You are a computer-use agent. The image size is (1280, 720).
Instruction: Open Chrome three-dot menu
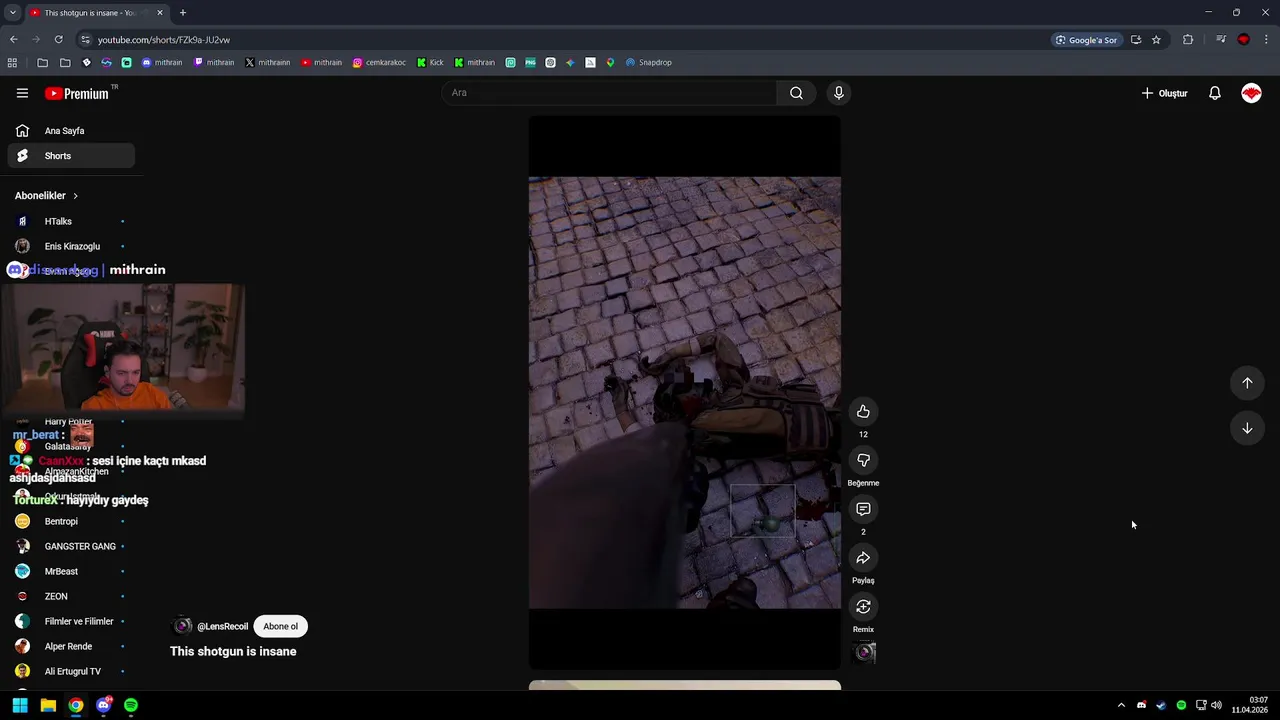pyautogui.click(x=1267, y=40)
